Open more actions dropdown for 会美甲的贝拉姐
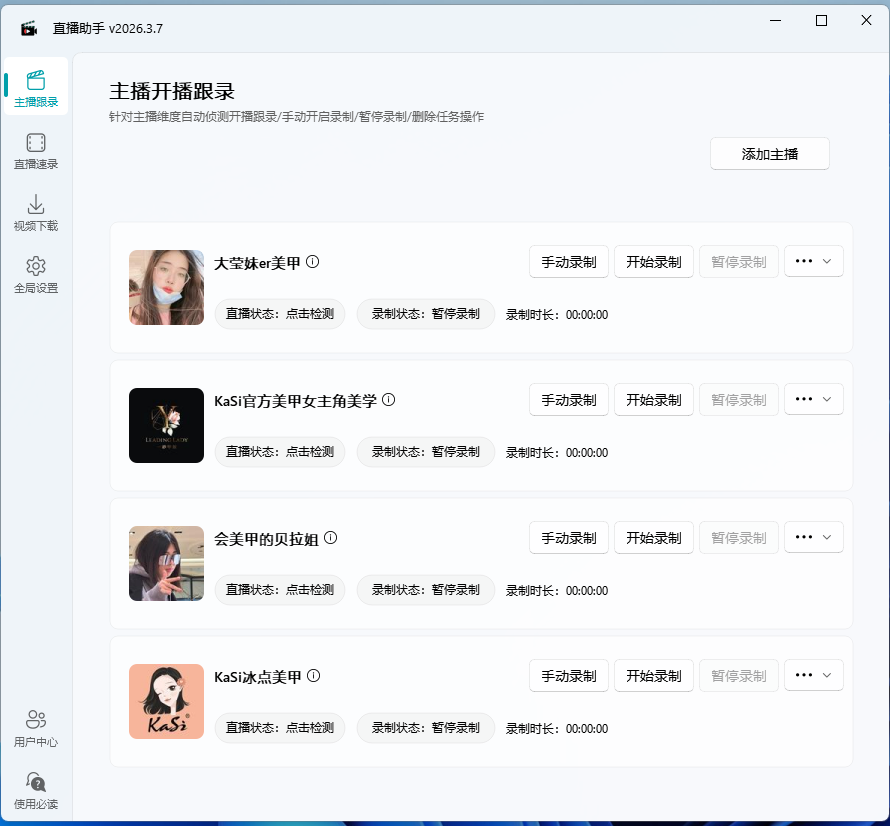Screen dimensions: 890x826 pyautogui.click(x=813, y=537)
